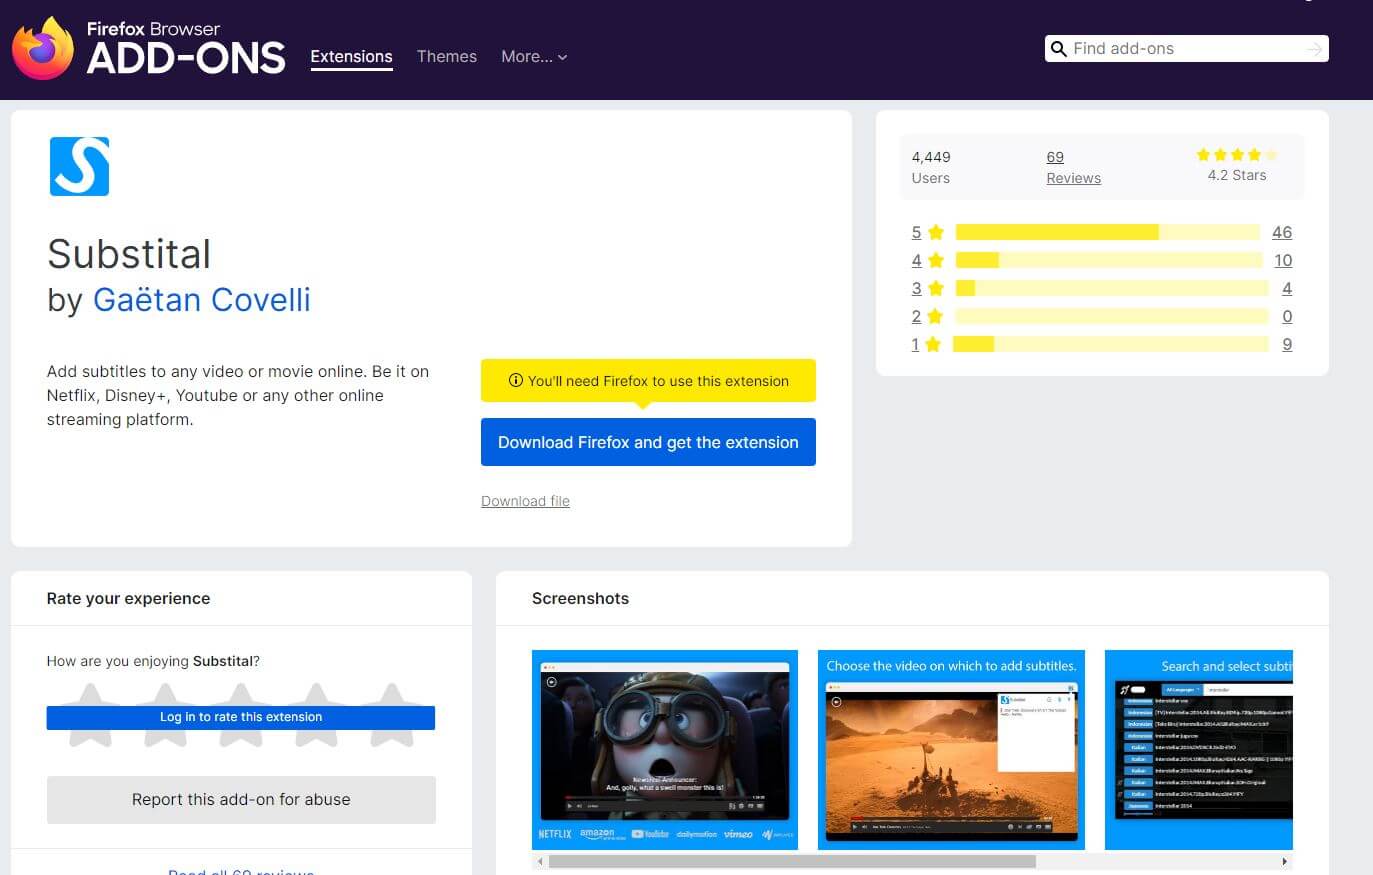The image size is (1373, 875).
Task: Open author Gaëtan Covelli's page
Action: (x=202, y=300)
